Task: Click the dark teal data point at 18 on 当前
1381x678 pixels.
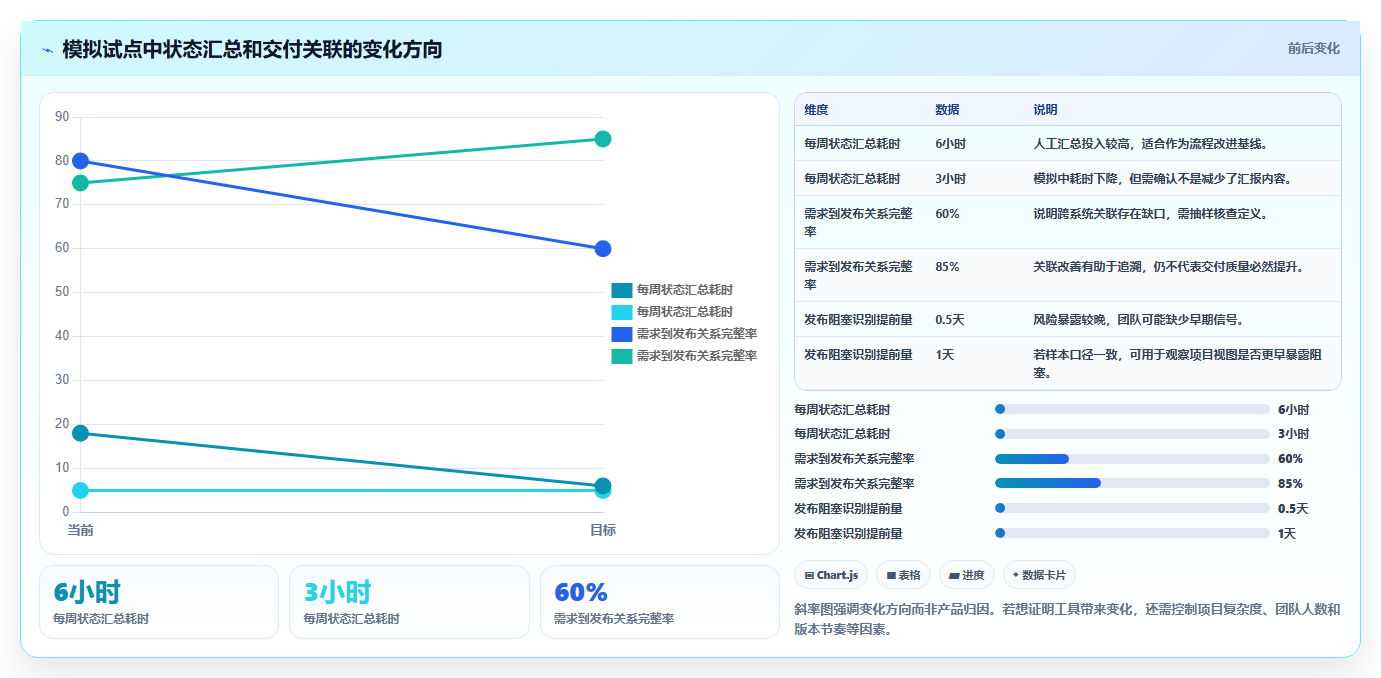Action: click(81, 433)
